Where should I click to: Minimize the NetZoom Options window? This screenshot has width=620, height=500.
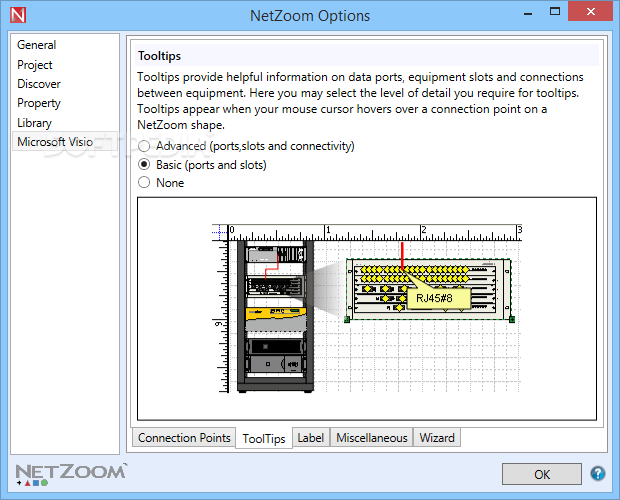(527, 12)
